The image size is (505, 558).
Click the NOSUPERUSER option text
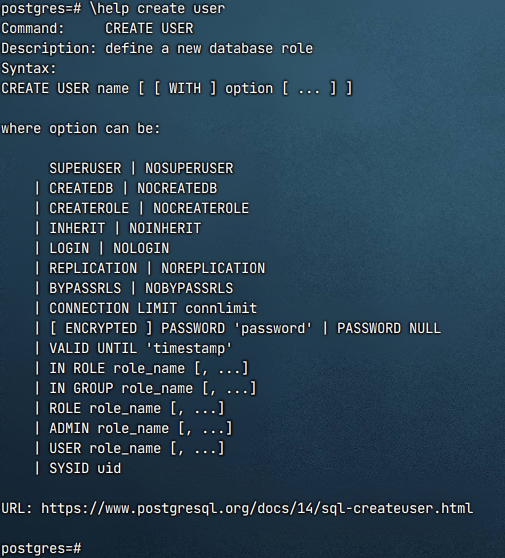189,168
